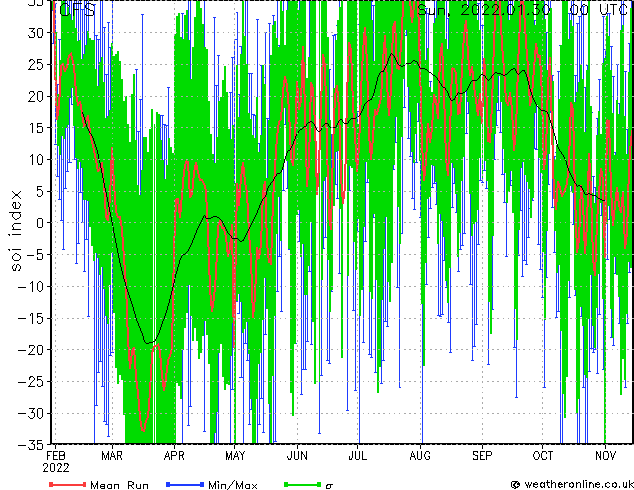This screenshot has width=634, height=490.
Task: Click the blue Min/Max legend line
Action: 185,484
